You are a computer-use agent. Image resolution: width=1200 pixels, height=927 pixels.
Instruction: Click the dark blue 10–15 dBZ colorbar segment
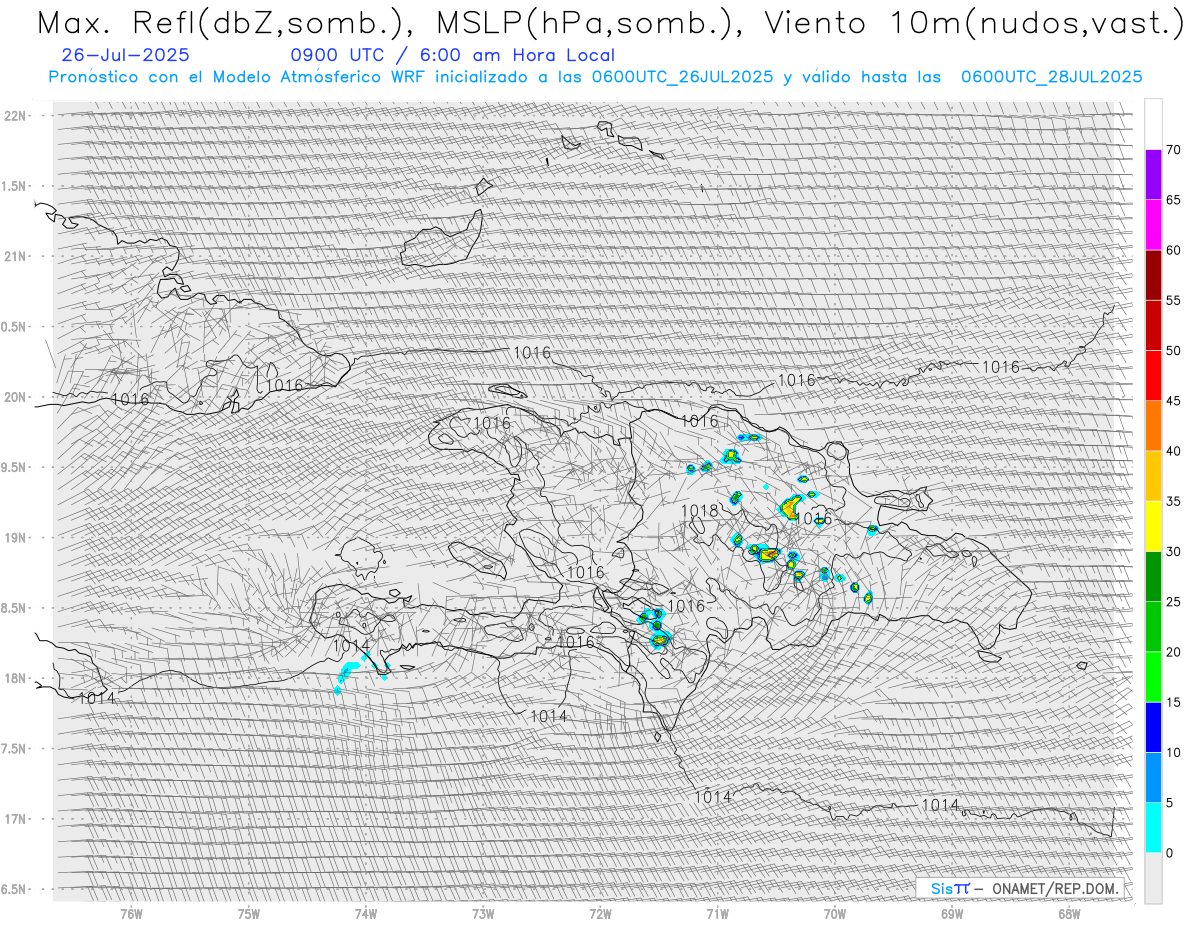(1153, 727)
